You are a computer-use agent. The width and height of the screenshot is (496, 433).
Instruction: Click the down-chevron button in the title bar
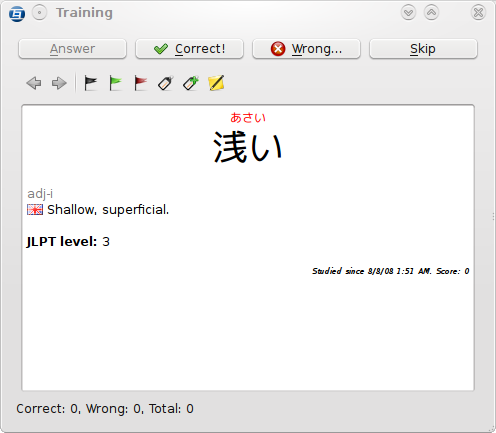click(408, 13)
